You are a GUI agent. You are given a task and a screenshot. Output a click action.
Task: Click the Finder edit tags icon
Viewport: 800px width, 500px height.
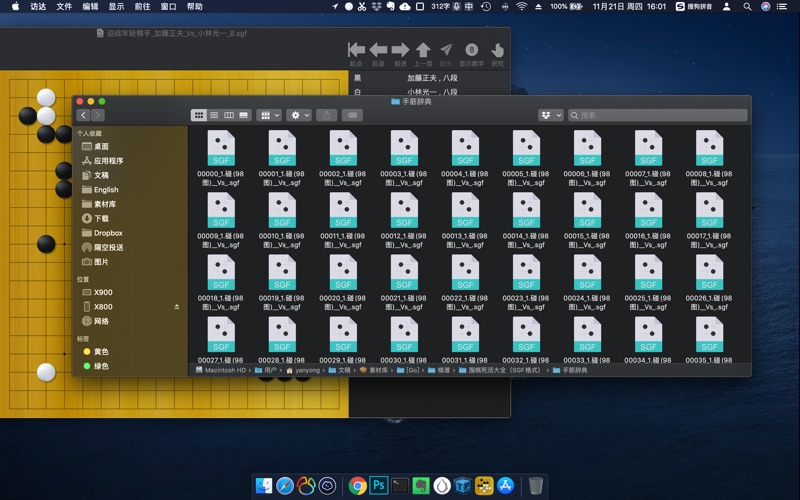tap(352, 116)
